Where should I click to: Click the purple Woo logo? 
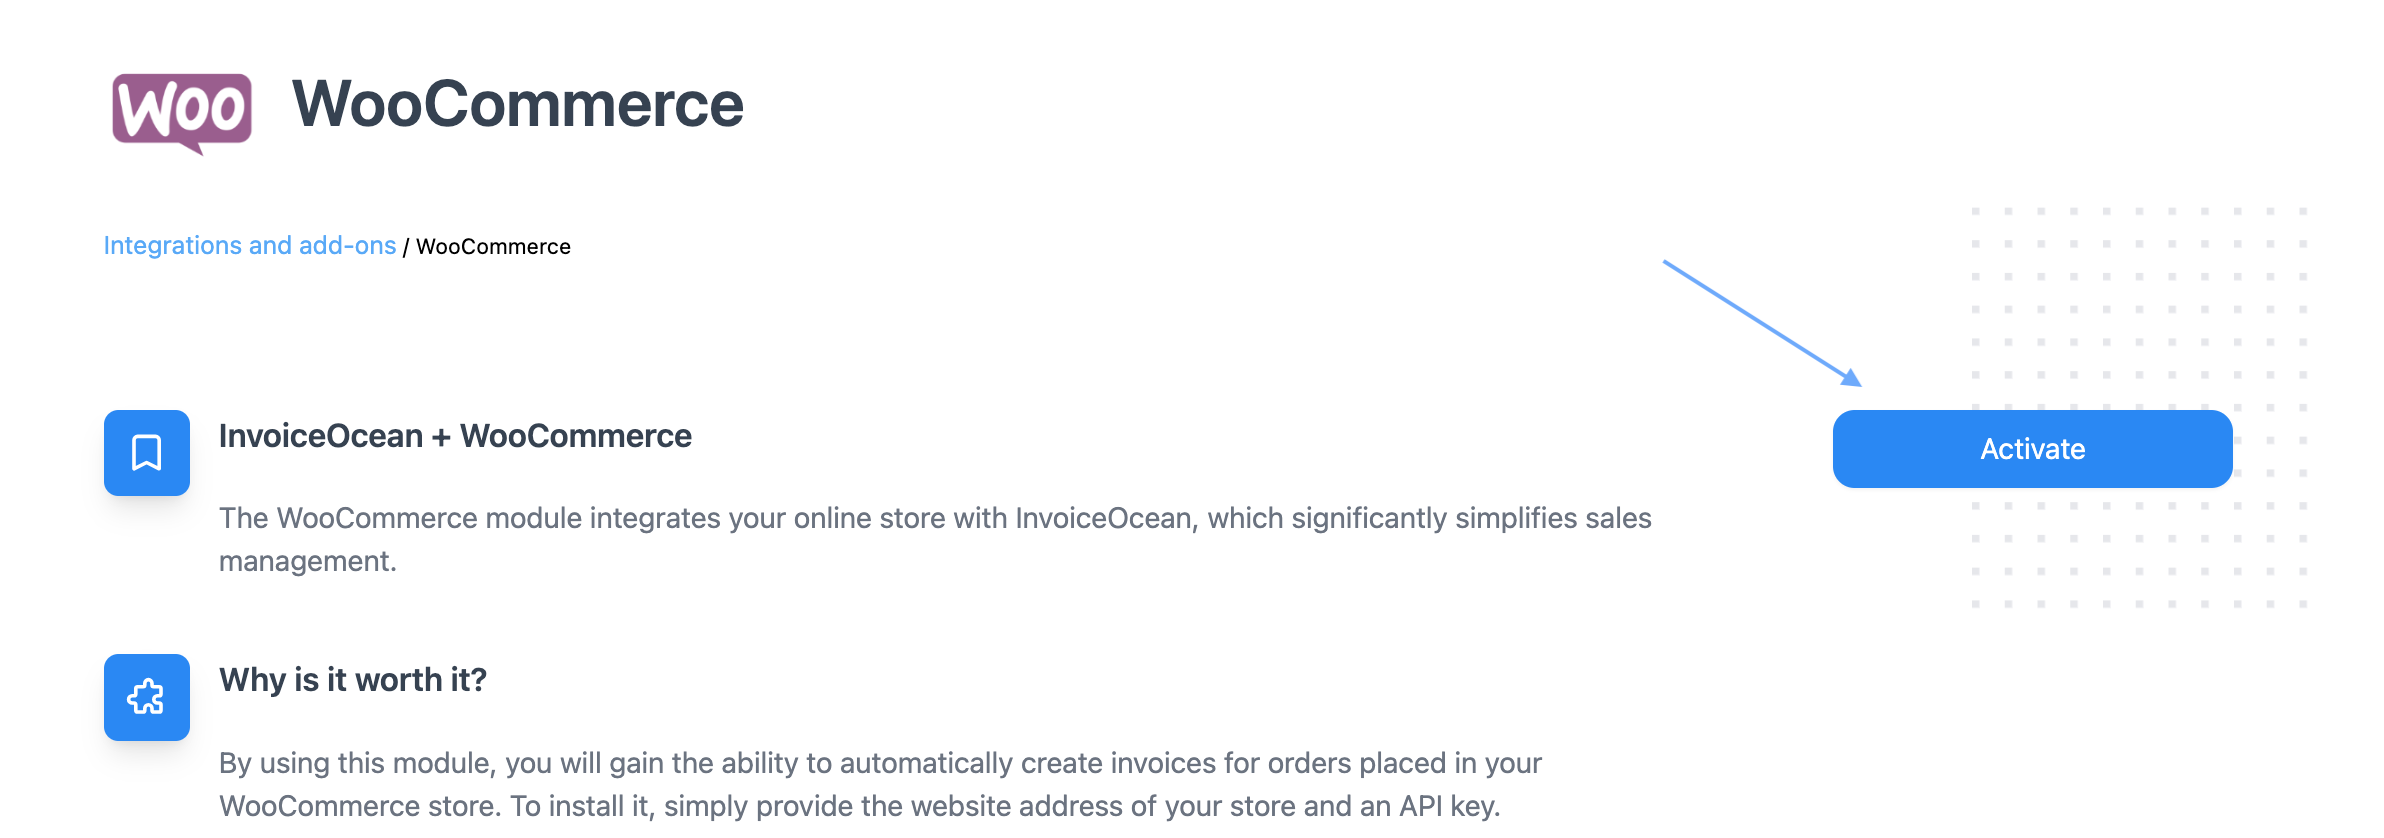[x=182, y=110]
